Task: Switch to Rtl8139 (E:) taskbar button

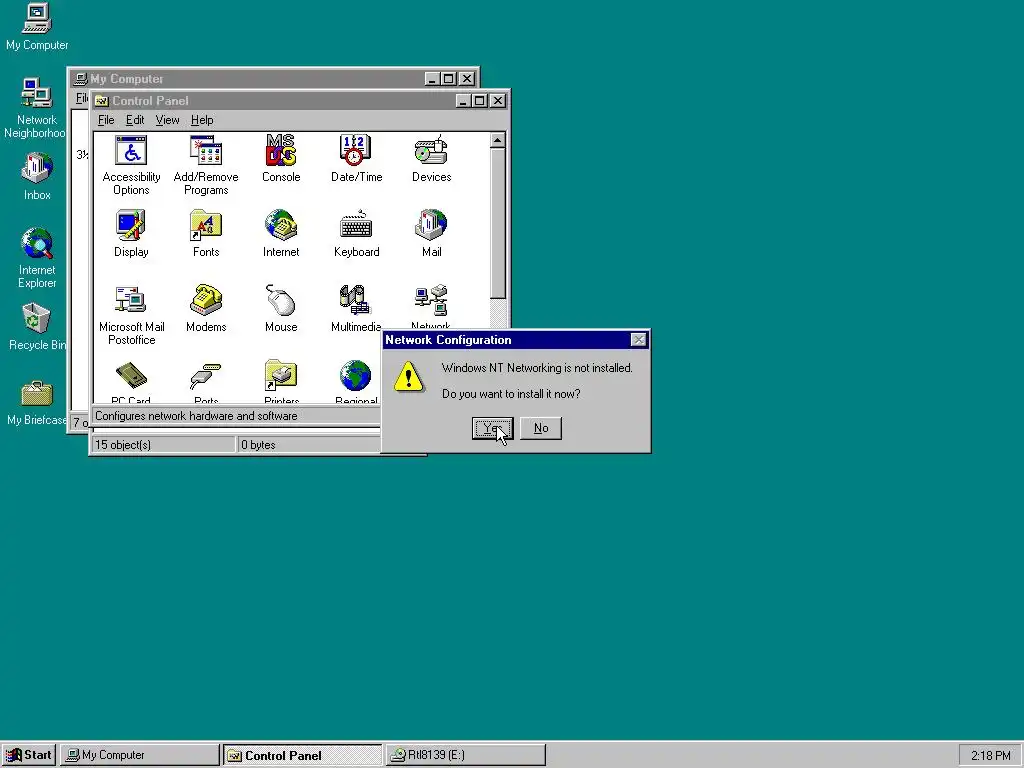Action: coord(465,755)
